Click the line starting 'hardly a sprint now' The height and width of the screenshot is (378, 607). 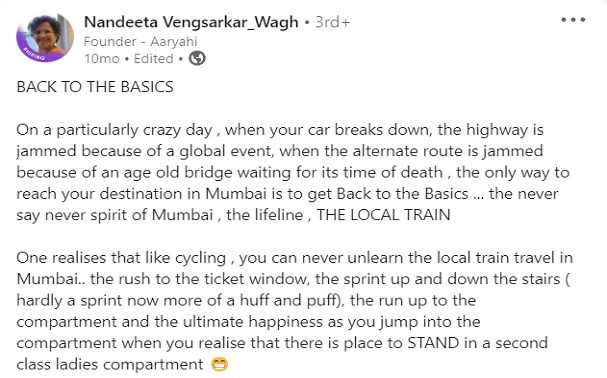(246, 301)
